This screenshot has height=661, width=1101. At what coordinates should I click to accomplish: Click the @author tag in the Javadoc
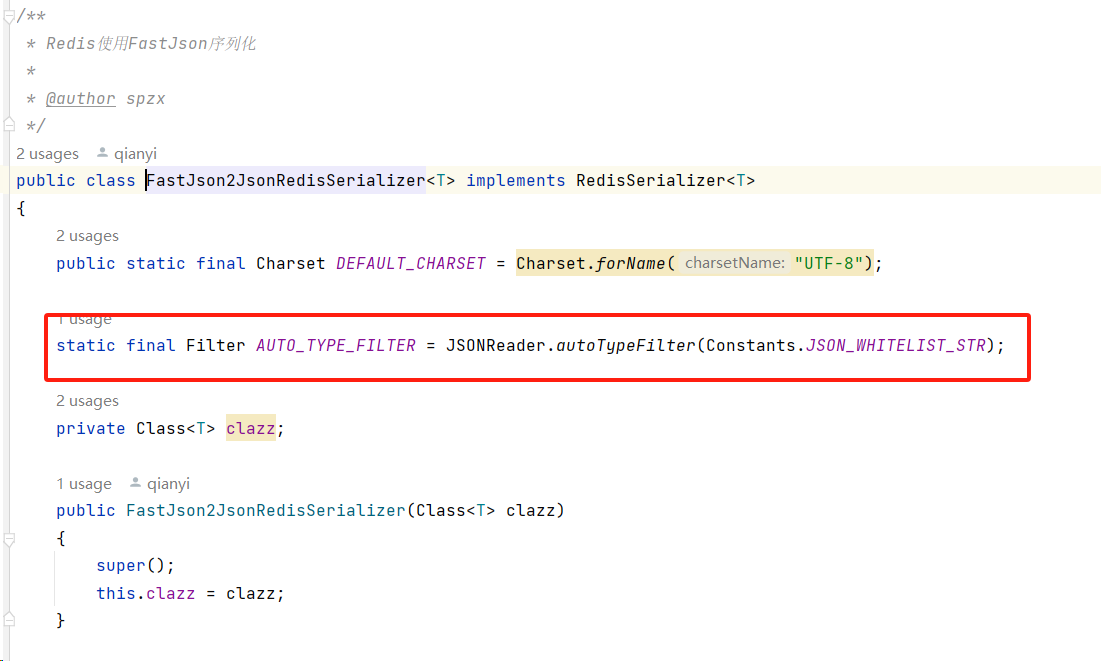[81, 99]
